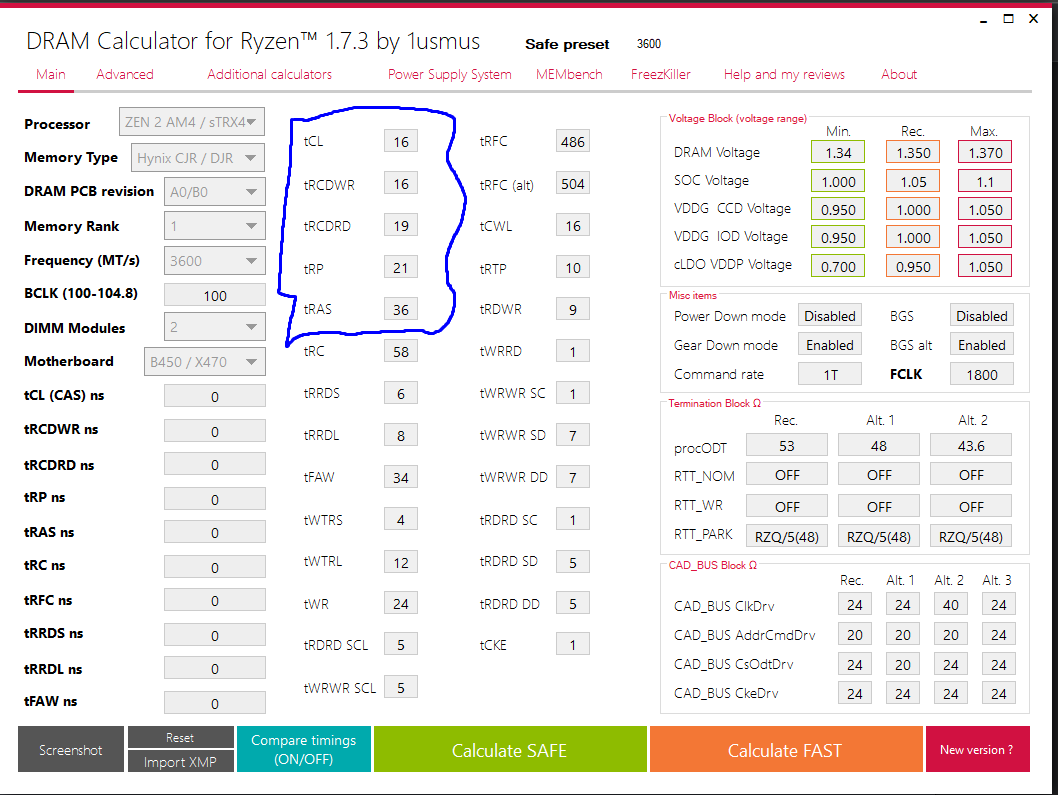This screenshot has height=795, width=1058.
Task: Select the tWTRL value 12
Action: pos(401,562)
